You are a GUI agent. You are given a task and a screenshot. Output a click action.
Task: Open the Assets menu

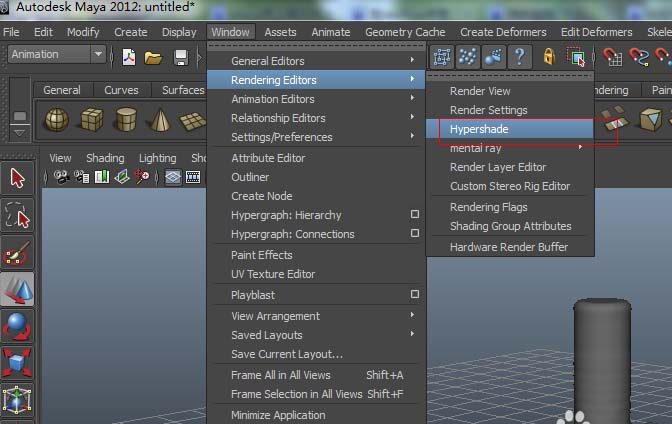280,32
